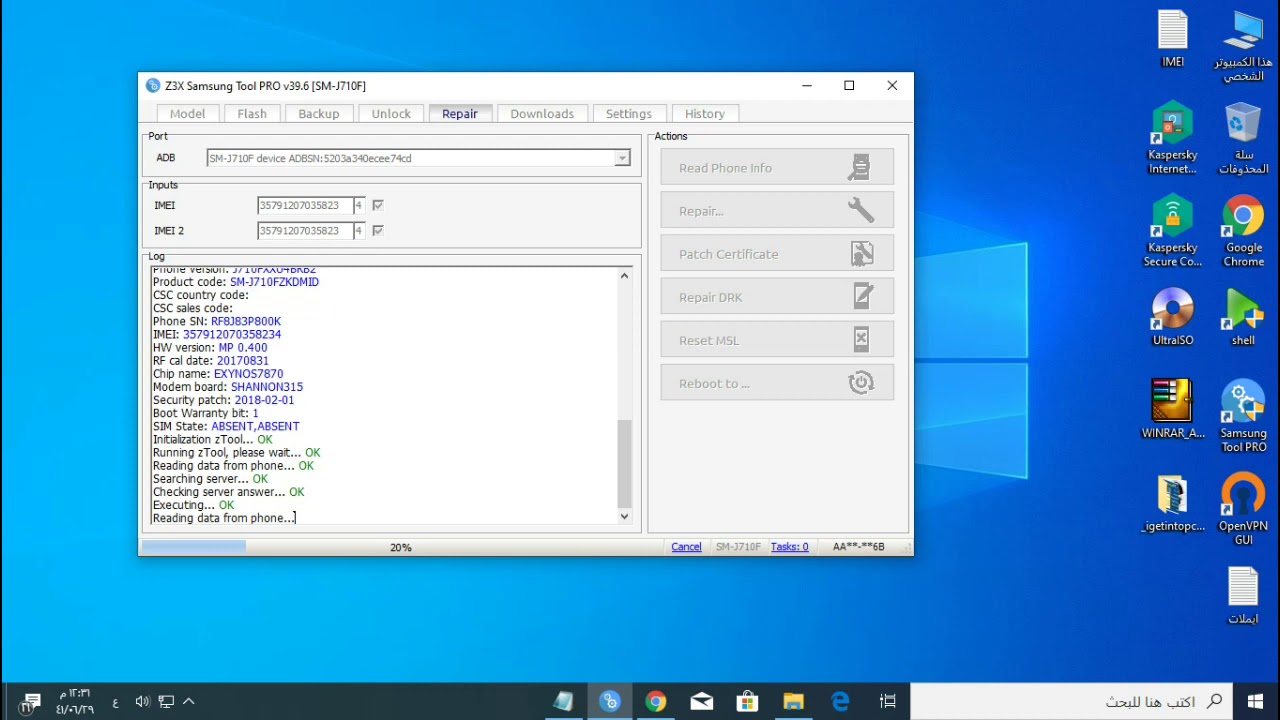Screen dimensions: 1280x720
Task: Click the AA**-**6B status bar text
Action: [859, 547]
